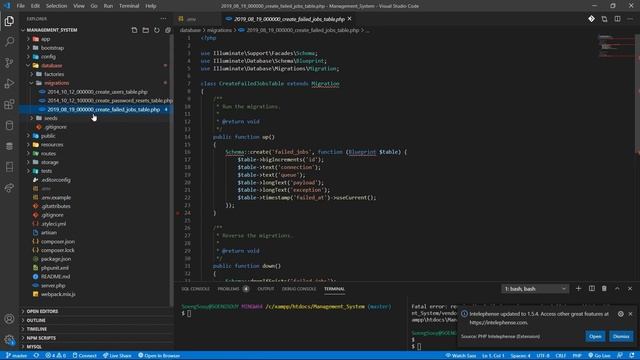Click Watch Sass in status bar
Screen dimensions: 640x360
(x=460, y=356)
